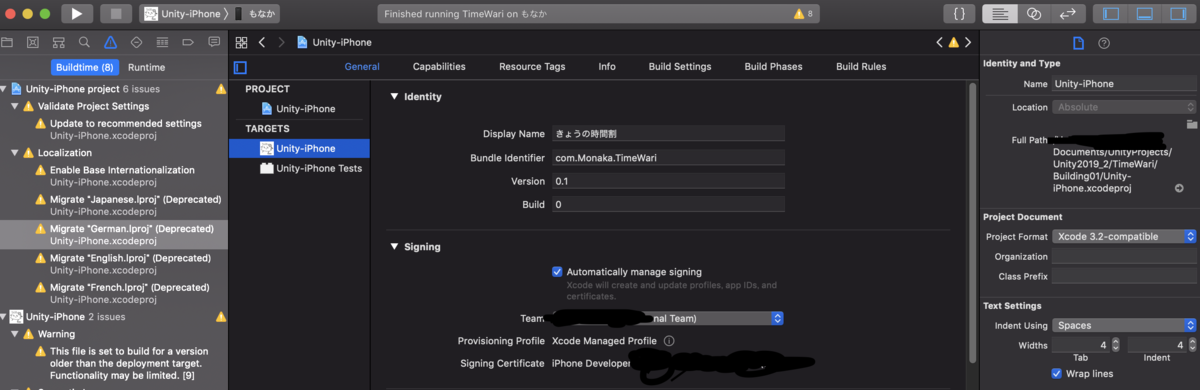Switch to the Version editor
Image resolution: width=1200 pixels, height=390 pixels.
click(1068, 13)
